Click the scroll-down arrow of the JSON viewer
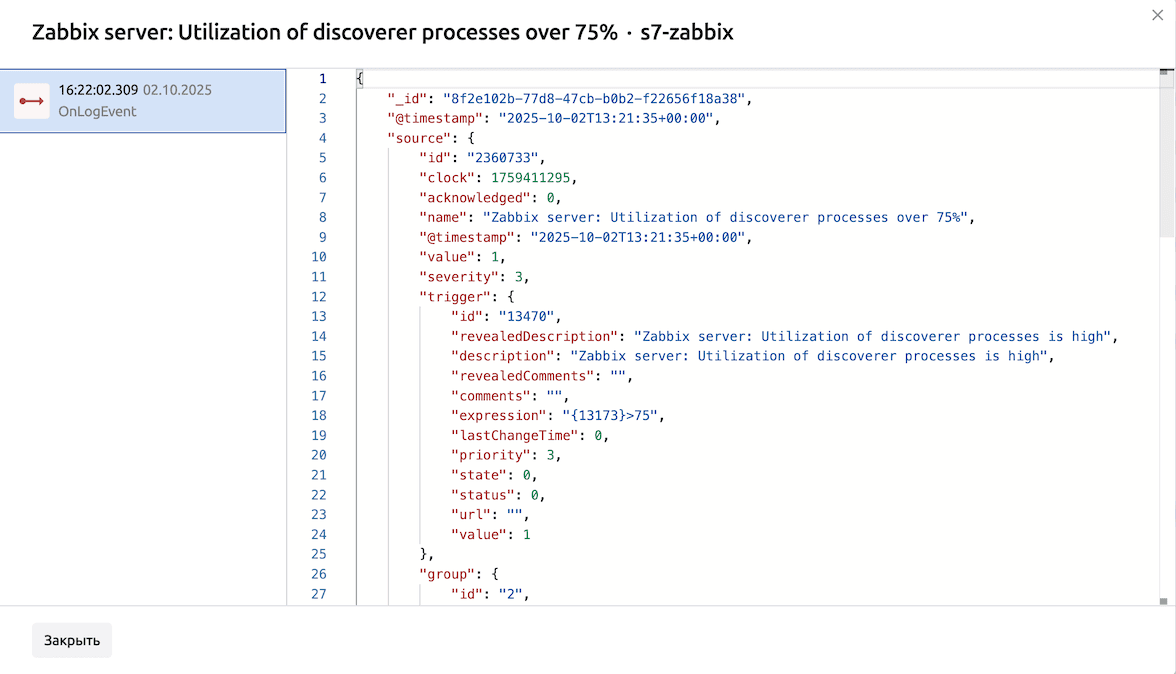The height and width of the screenshot is (674, 1176). point(1164,600)
